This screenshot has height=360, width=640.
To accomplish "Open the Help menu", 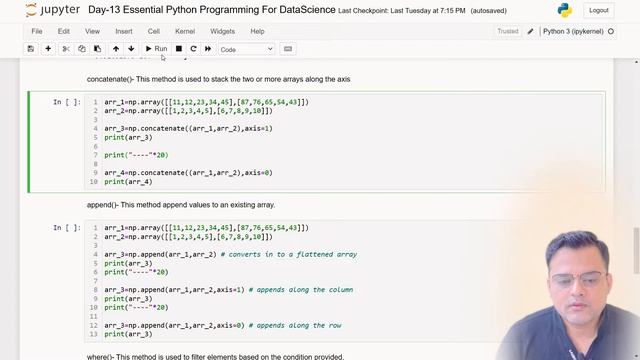I will (x=257, y=31).
